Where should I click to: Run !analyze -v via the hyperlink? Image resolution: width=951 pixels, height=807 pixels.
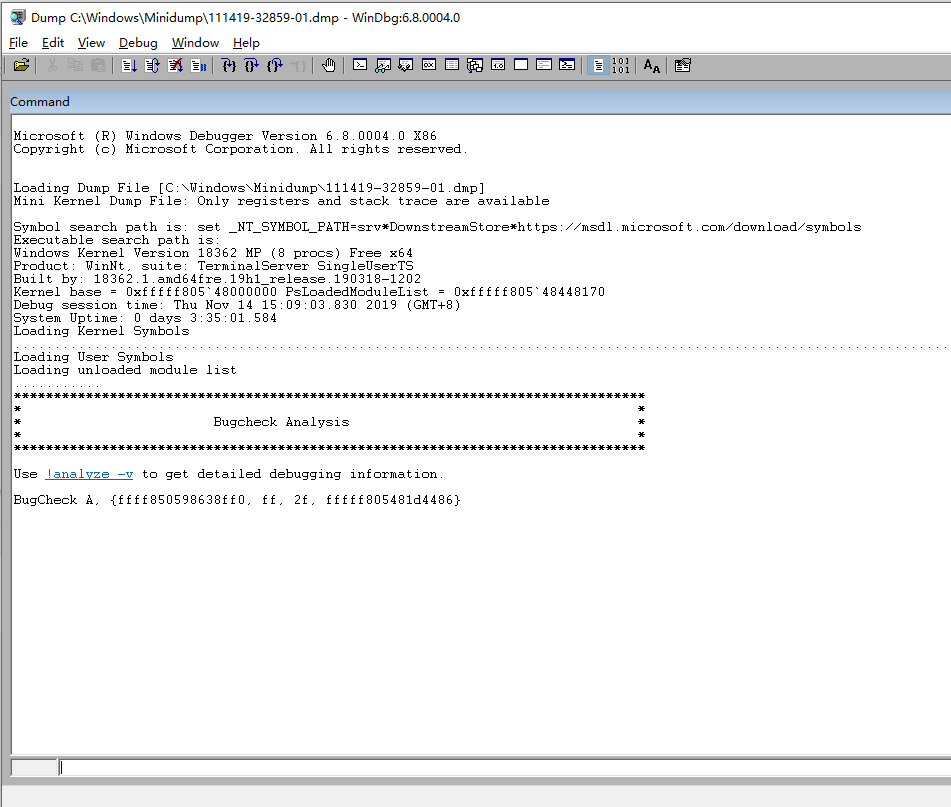tap(91, 474)
